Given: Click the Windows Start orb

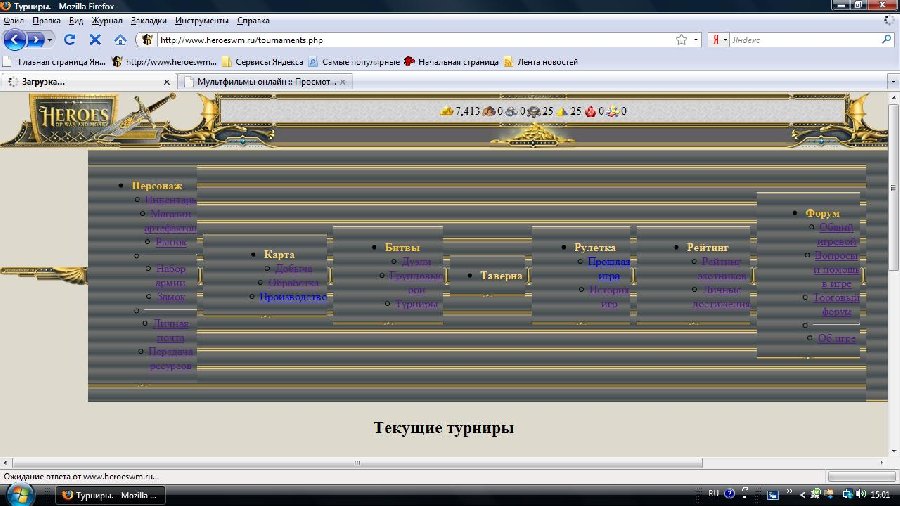Looking at the screenshot, I should (20, 494).
